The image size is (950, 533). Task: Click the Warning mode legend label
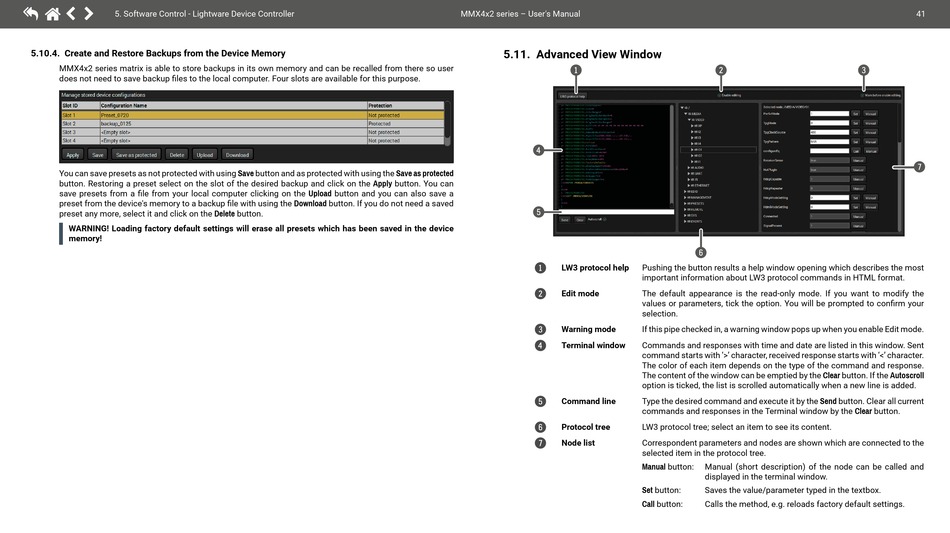588,329
